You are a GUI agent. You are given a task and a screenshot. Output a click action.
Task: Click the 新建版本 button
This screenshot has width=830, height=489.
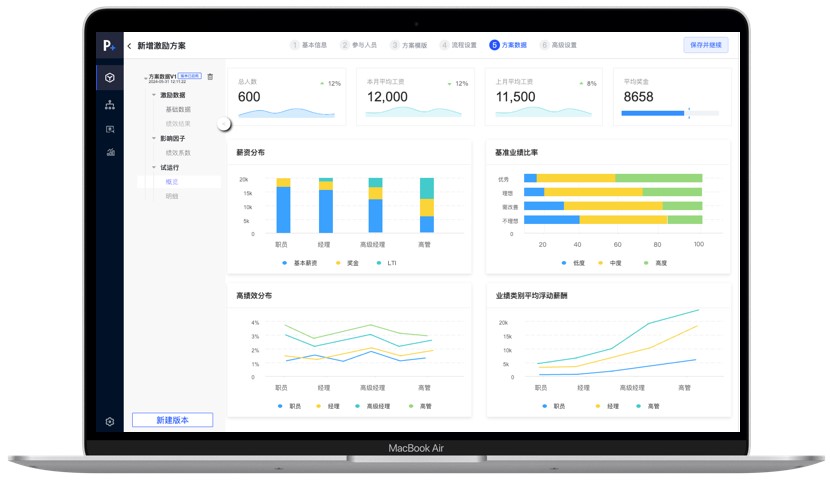pyautogui.click(x=172, y=420)
